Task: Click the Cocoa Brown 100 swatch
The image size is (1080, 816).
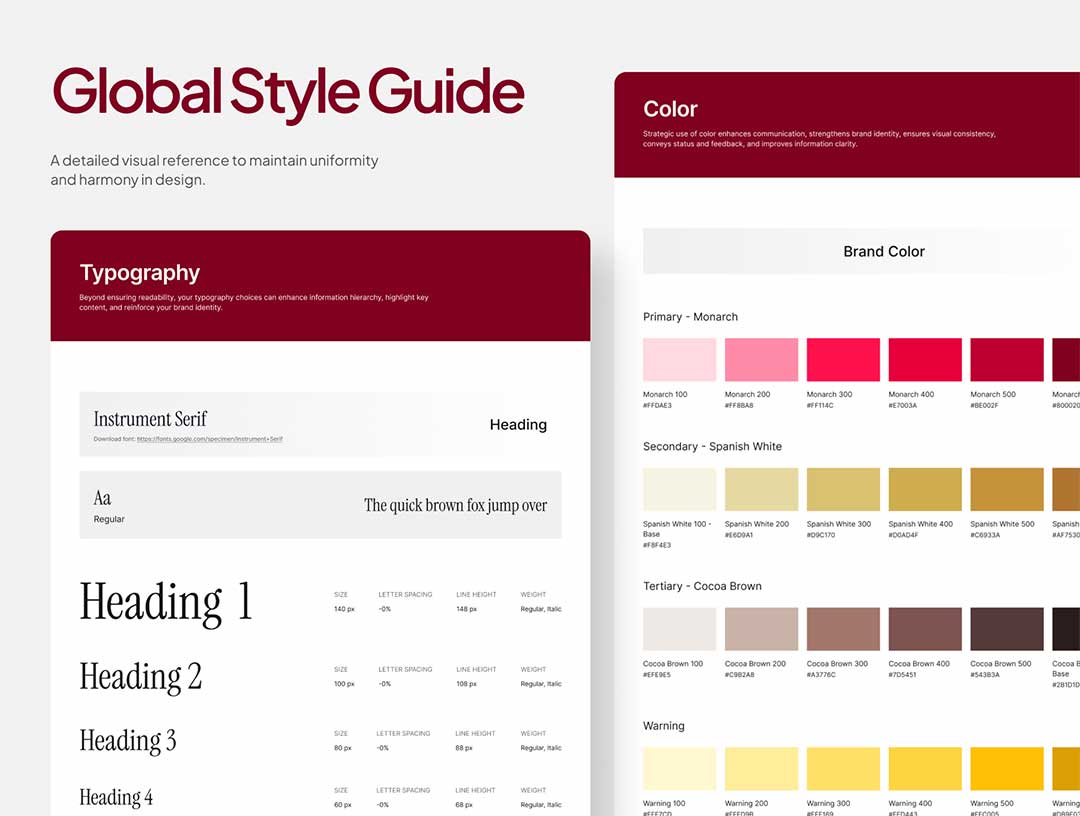Action: (679, 629)
